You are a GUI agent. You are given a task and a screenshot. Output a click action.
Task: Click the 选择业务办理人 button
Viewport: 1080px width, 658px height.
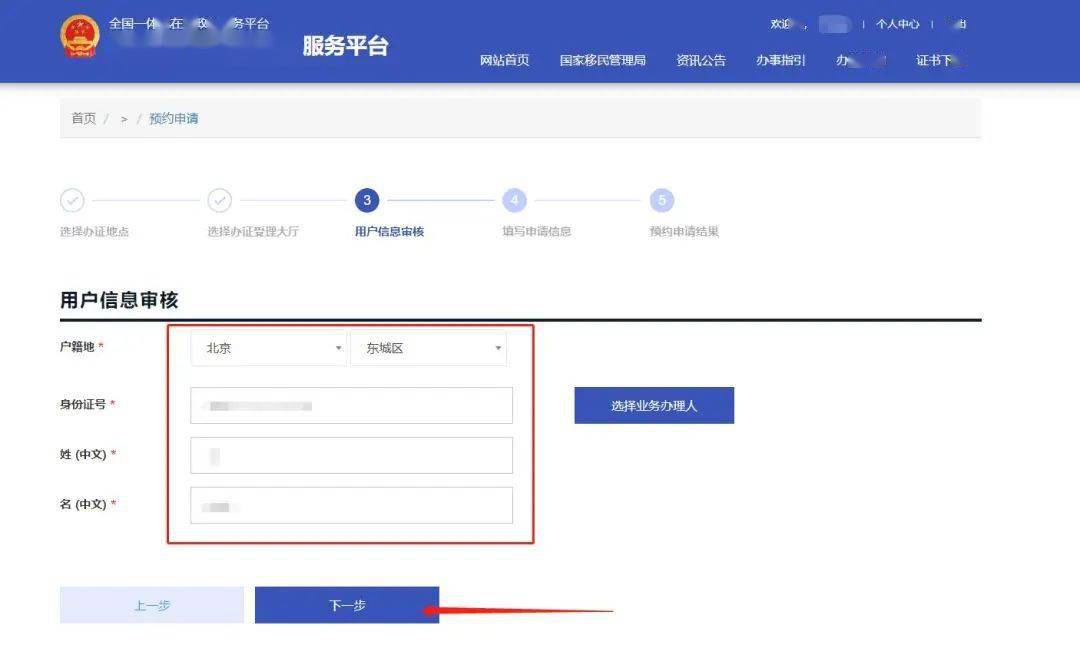click(x=654, y=405)
